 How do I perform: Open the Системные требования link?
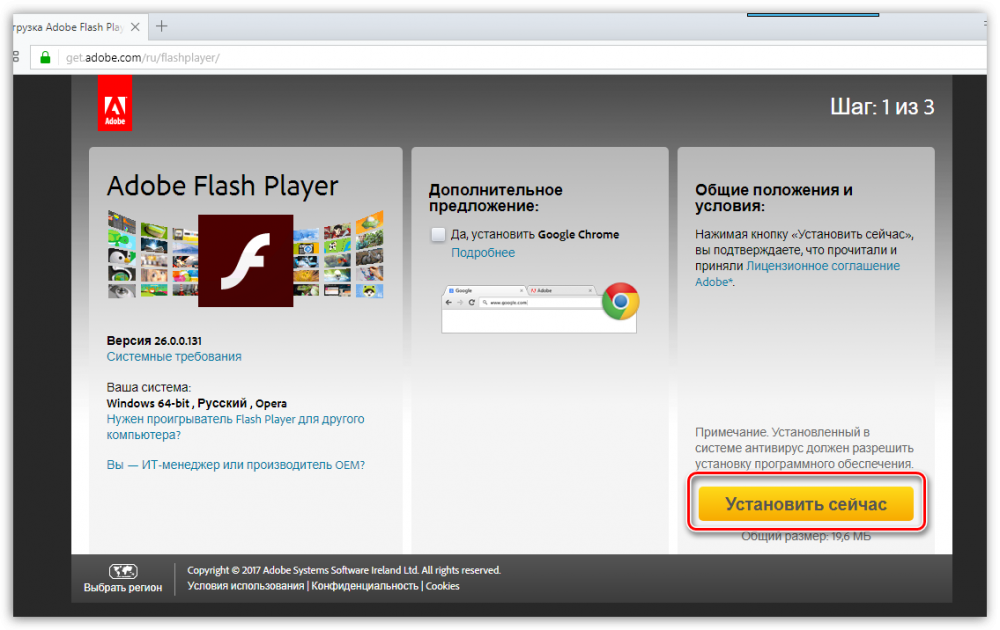[174, 356]
